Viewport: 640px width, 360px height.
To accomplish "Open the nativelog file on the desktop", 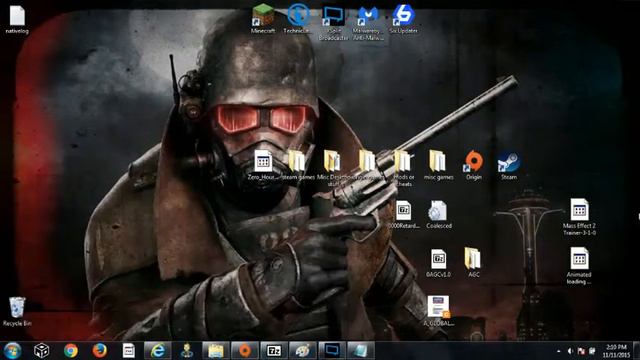I will click(17, 19).
